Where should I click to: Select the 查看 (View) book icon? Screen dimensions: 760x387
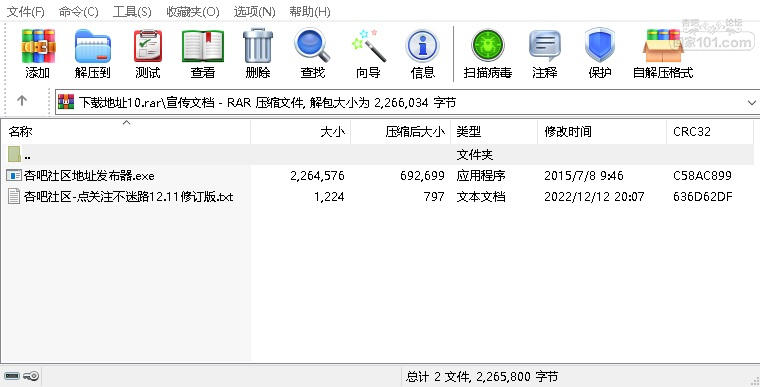pos(203,46)
